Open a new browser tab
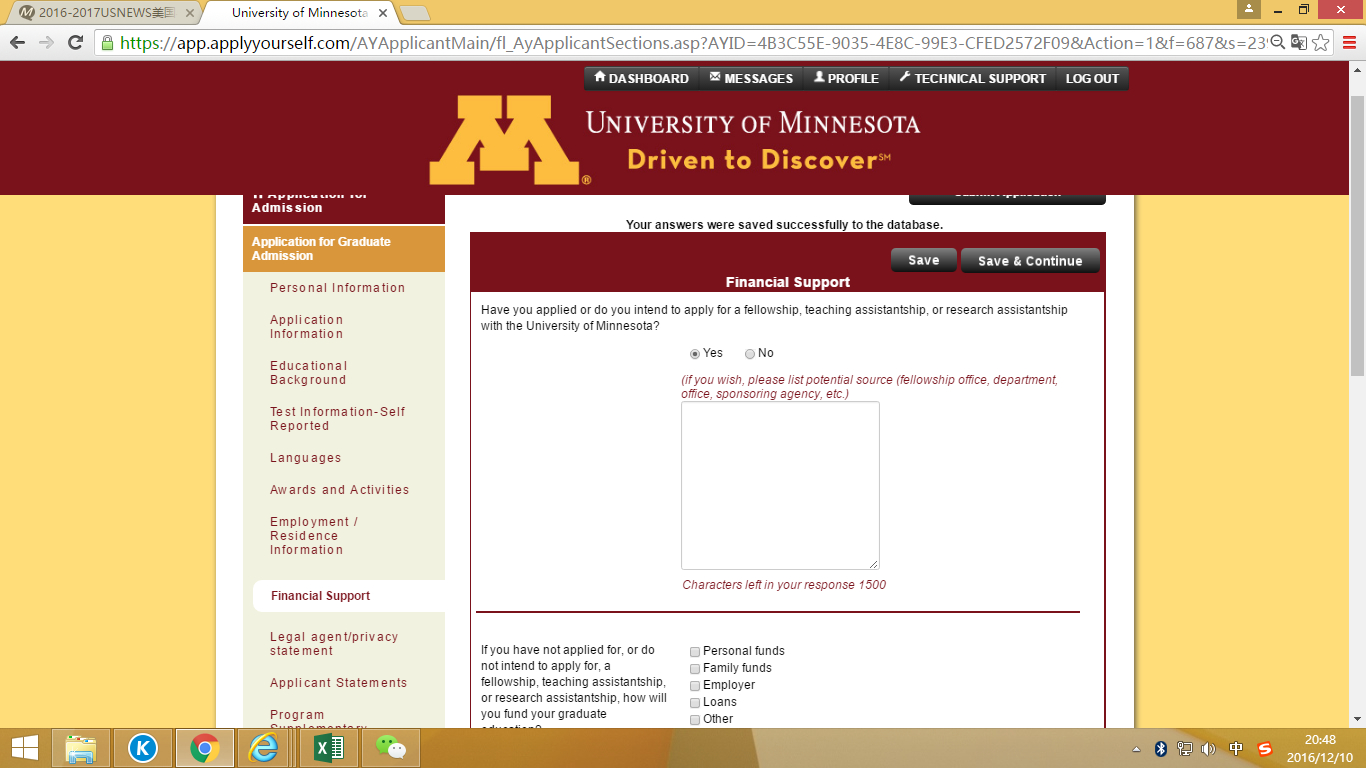This screenshot has height=768, width=1366. [x=414, y=13]
